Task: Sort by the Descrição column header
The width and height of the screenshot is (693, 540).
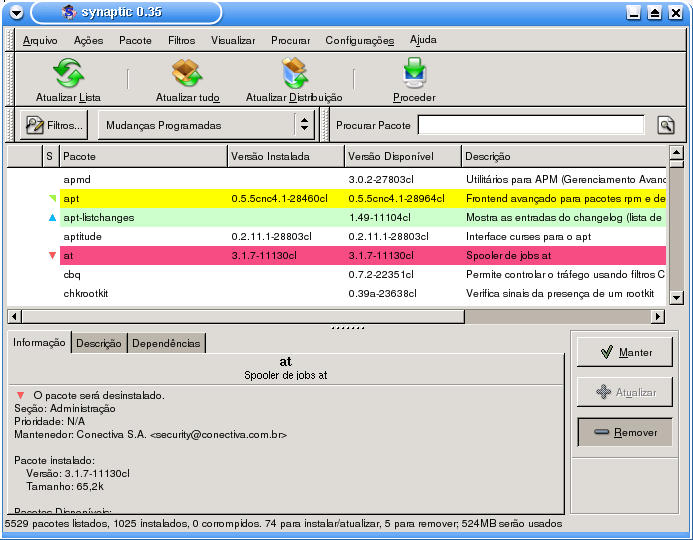Action: coord(564,156)
